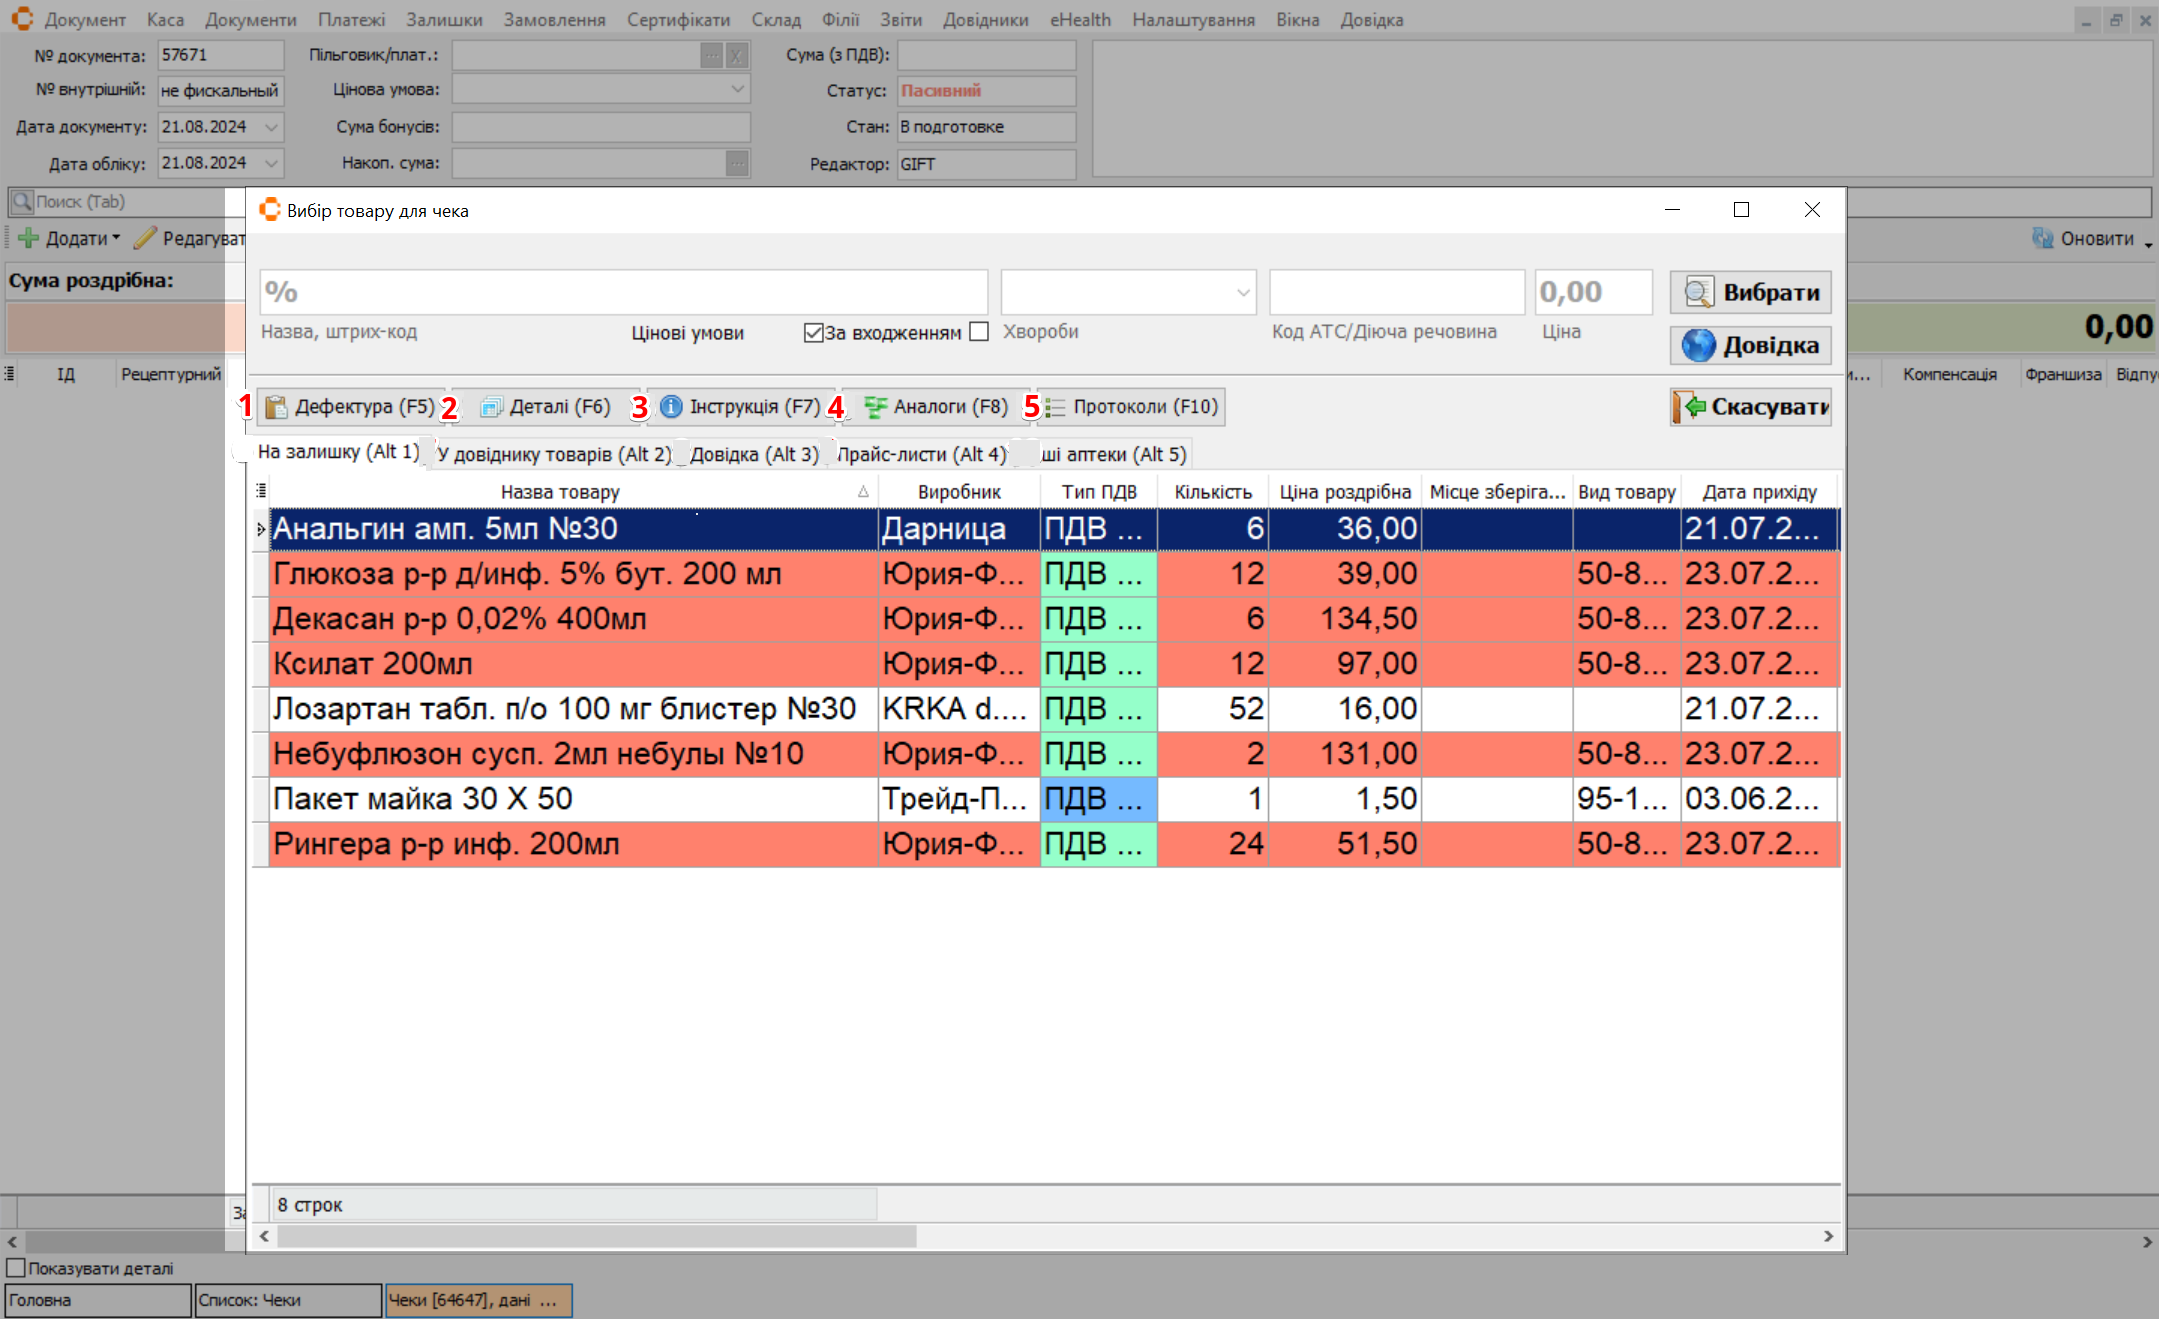The width and height of the screenshot is (2159, 1319).
Task: Click the Аналоги (F8) tree icon
Action: (x=875, y=407)
